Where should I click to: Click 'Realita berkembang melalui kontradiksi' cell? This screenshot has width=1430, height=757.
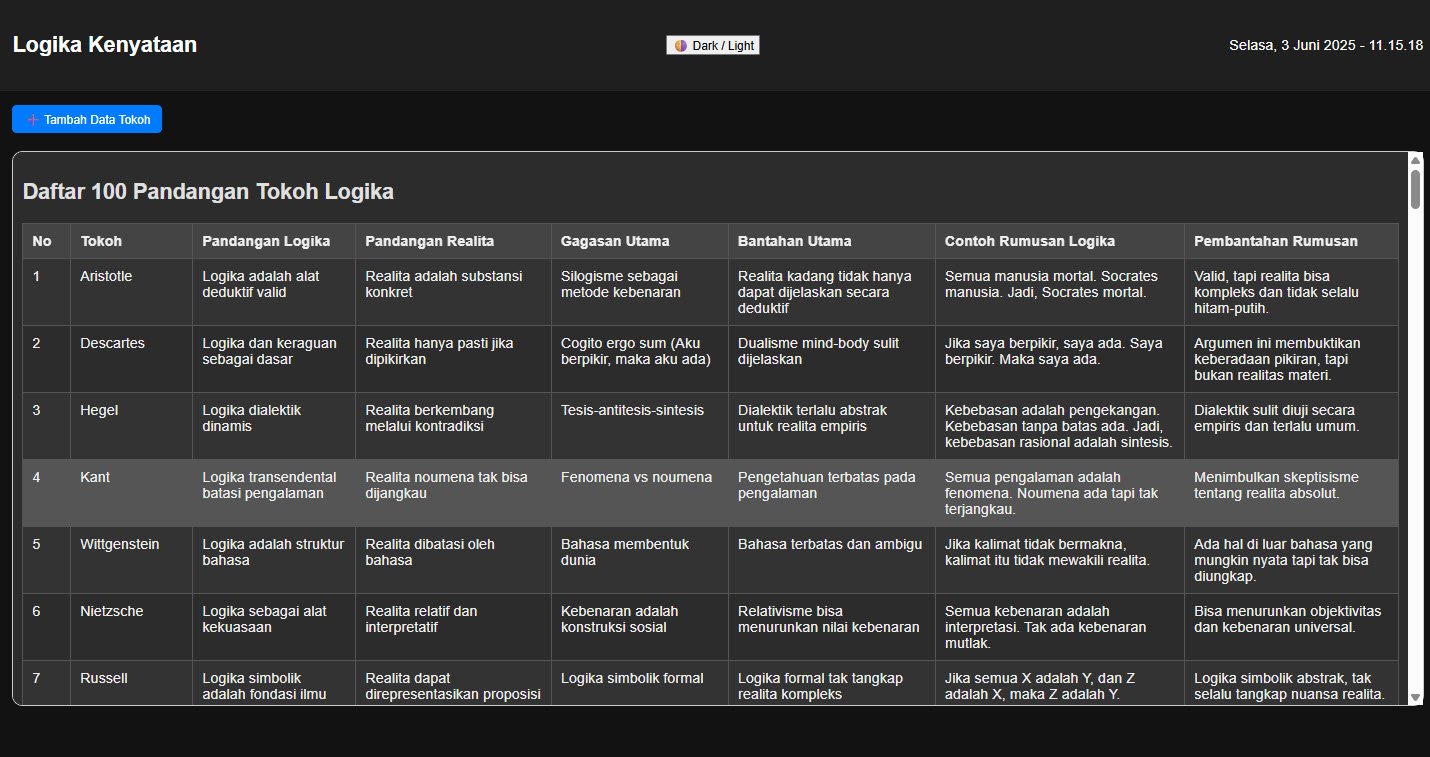[453, 426]
